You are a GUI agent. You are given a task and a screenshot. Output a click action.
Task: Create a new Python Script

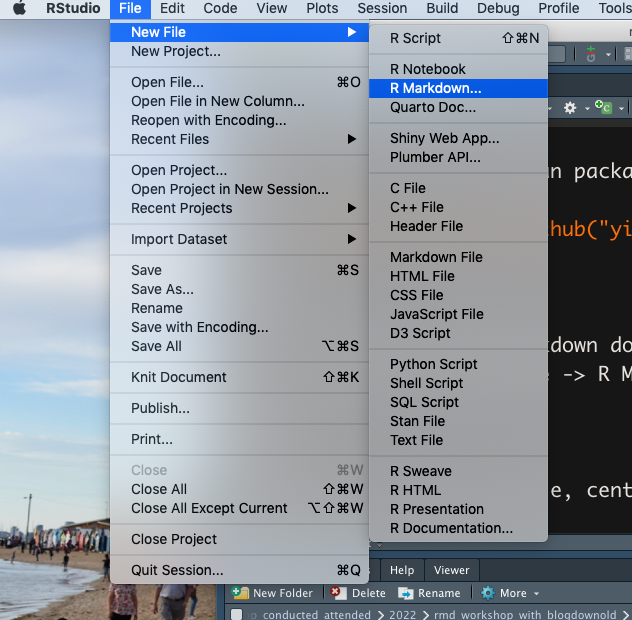pos(458,364)
